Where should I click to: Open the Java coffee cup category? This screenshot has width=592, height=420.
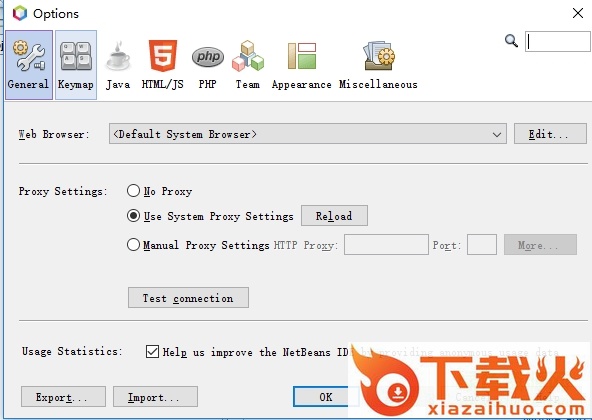[x=118, y=65]
